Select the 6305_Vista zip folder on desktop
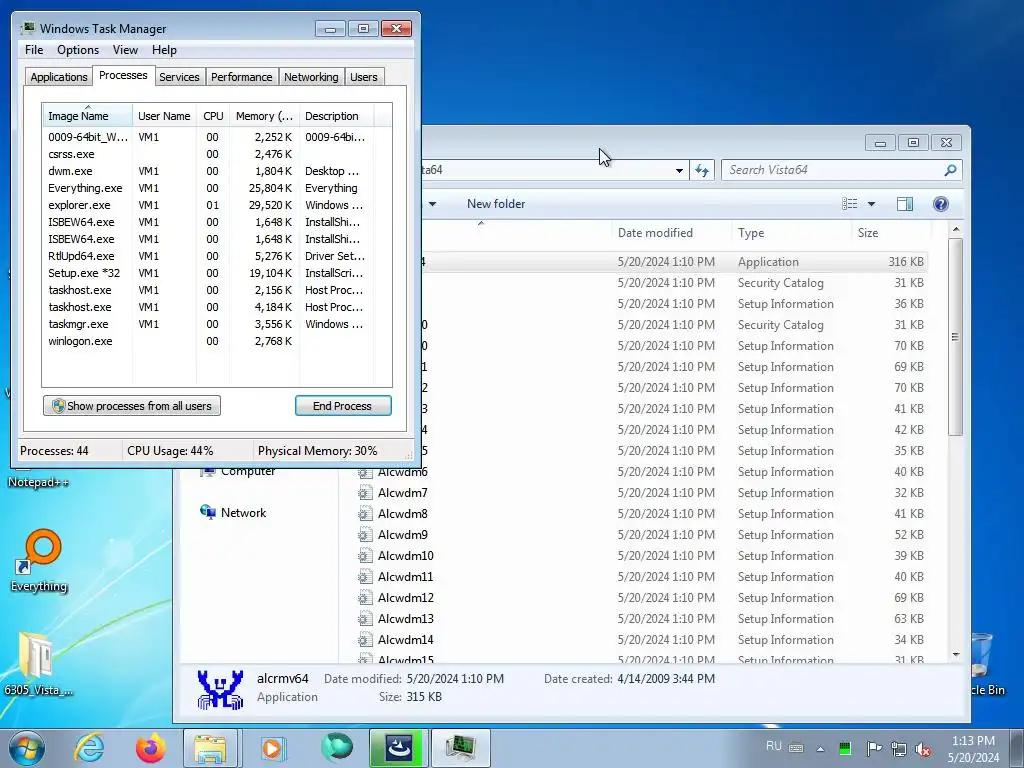Image resolution: width=1024 pixels, height=768 pixels. click(x=37, y=664)
